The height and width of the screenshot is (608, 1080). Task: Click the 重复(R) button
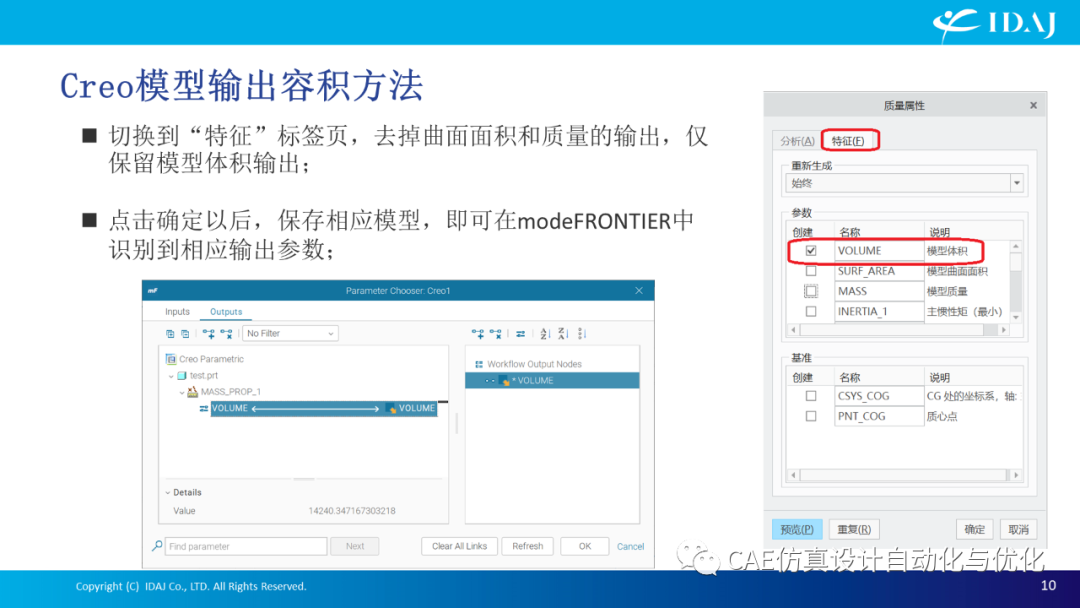[x=854, y=530]
